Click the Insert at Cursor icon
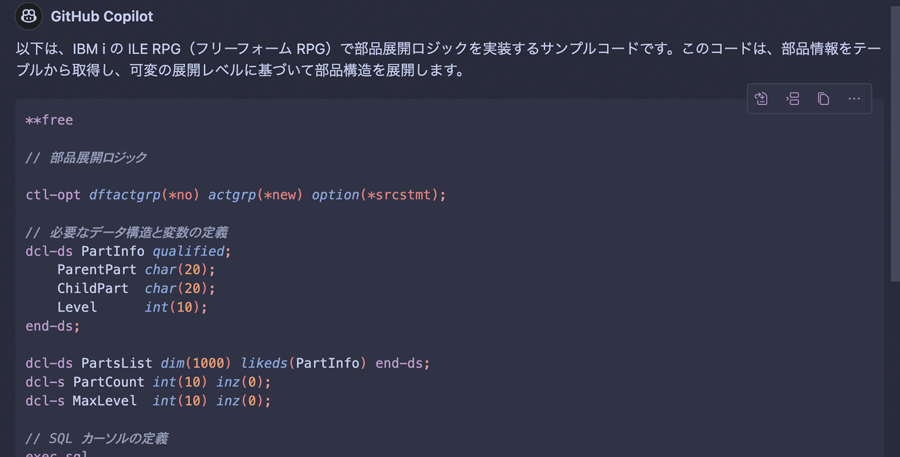Image resolution: width=900 pixels, height=457 pixels. click(793, 99)
